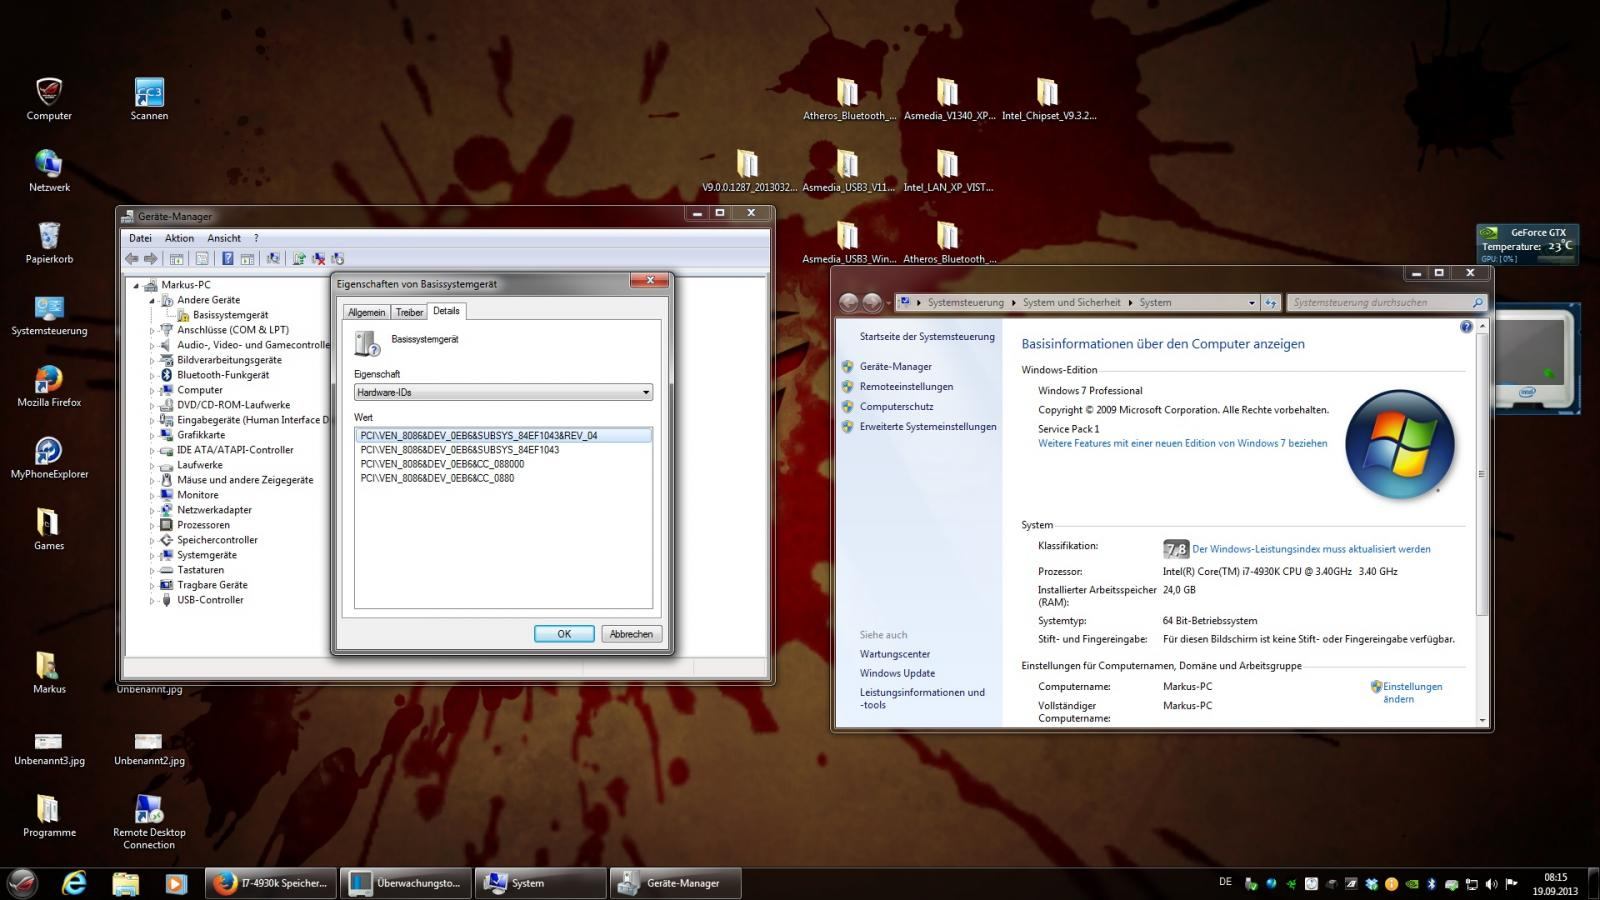Viewport: 1600px width, 900px height.
Task: Open the Datei menu
Action: click(140, 238)
